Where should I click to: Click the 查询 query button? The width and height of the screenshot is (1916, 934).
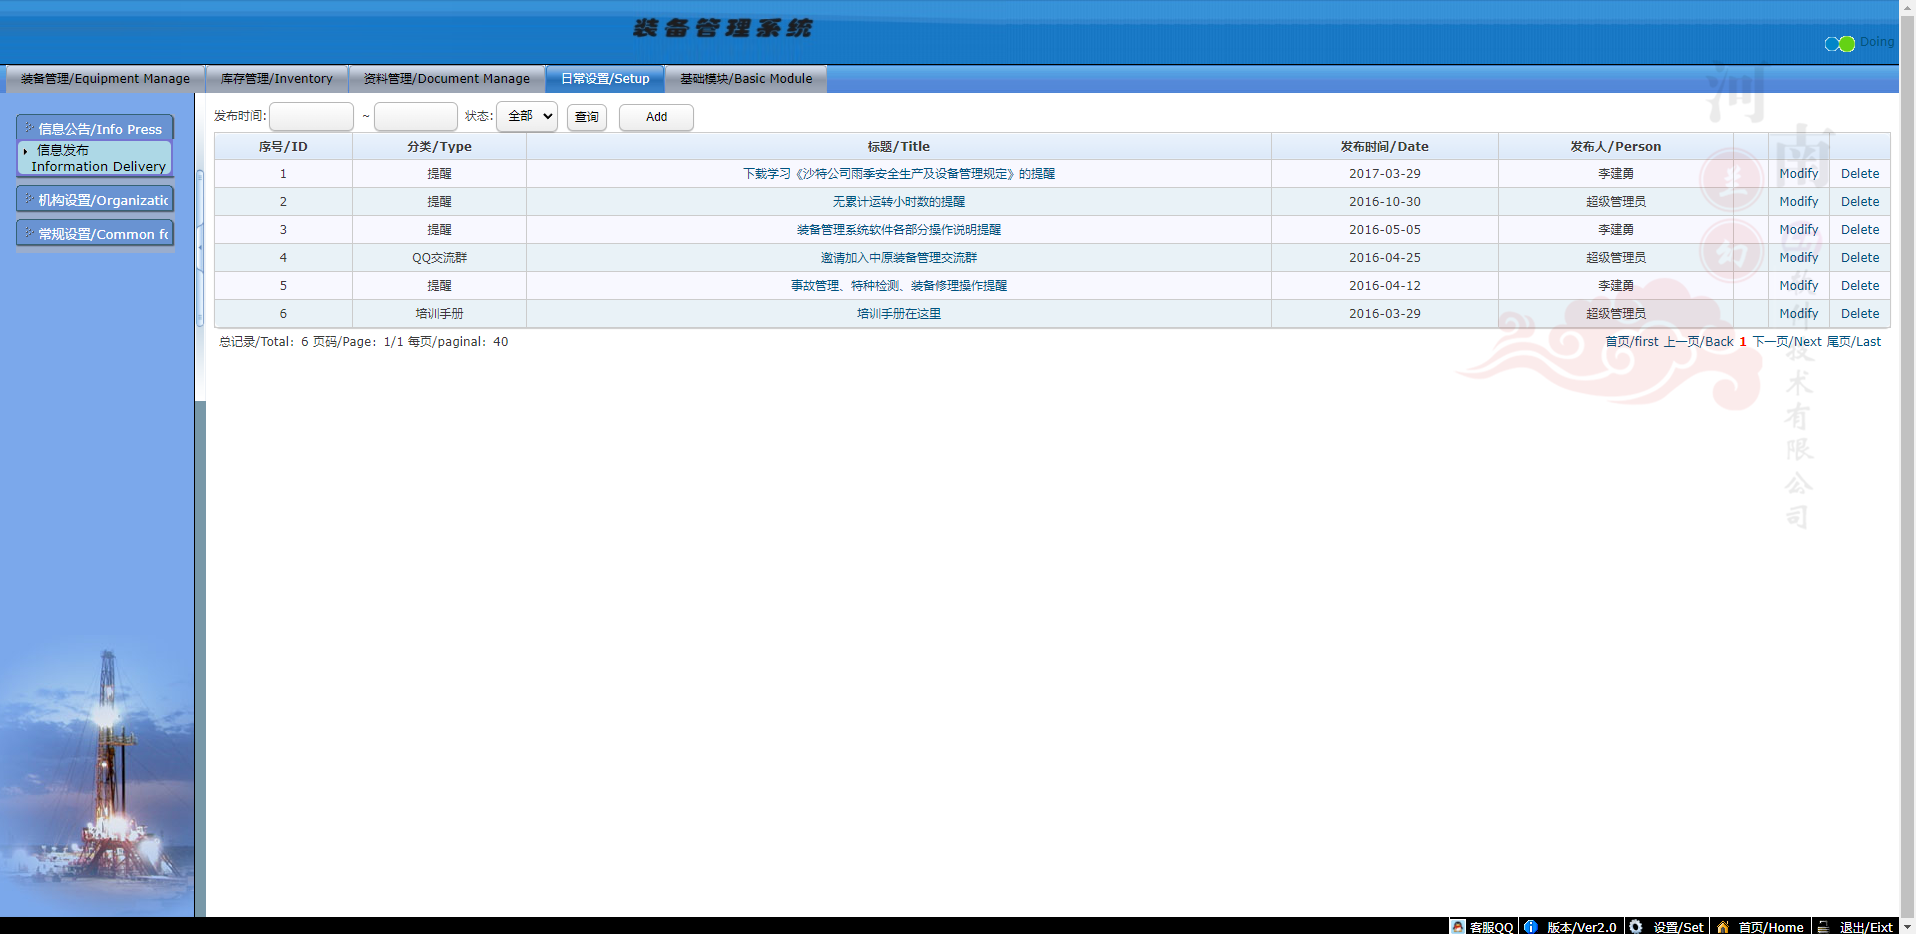[x=586, y=117]
